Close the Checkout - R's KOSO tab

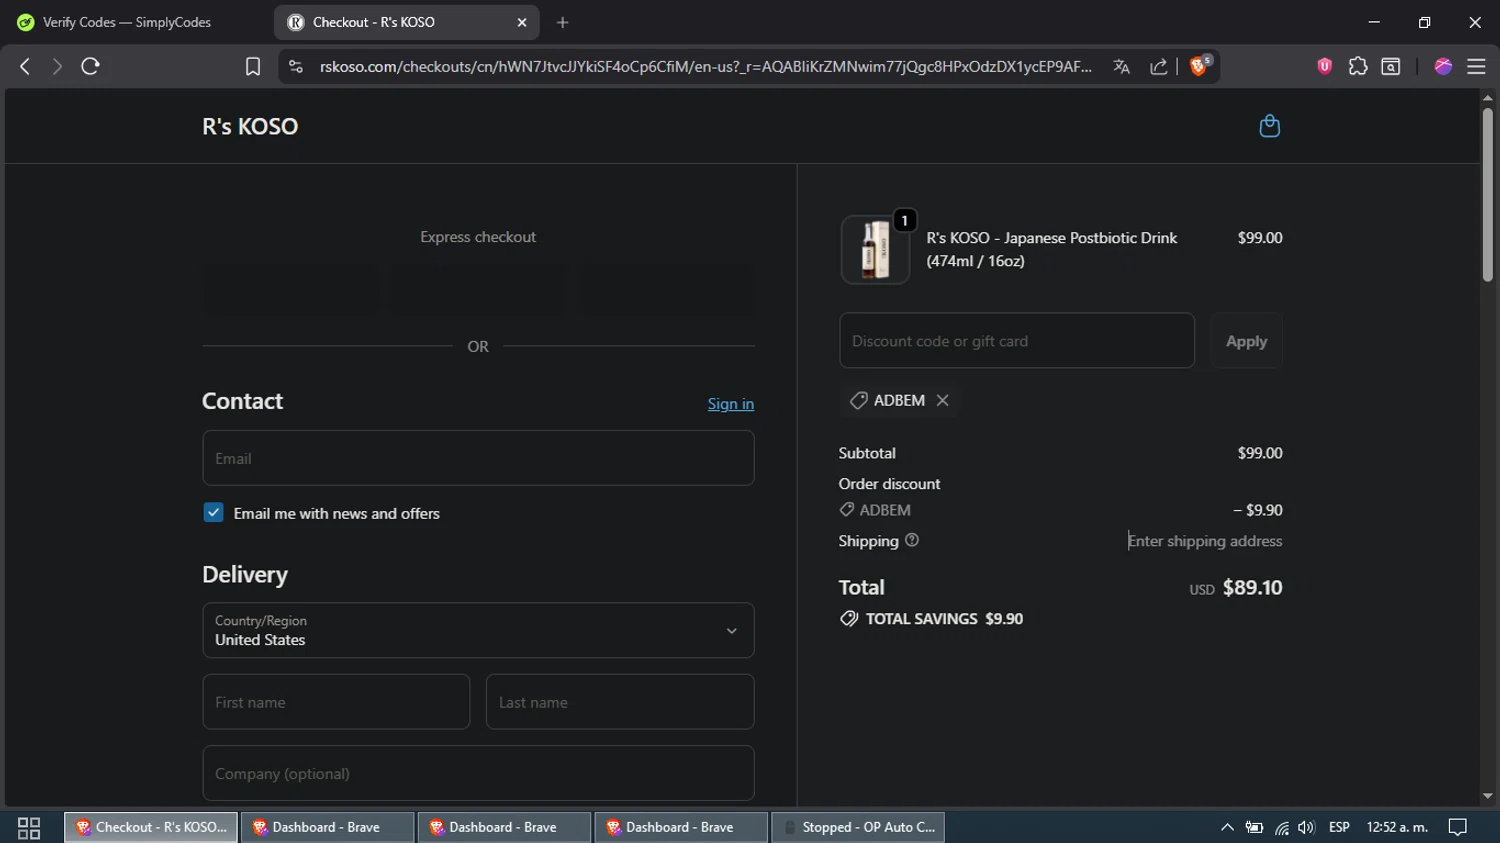pyautogui.click(x=522, y=22)
